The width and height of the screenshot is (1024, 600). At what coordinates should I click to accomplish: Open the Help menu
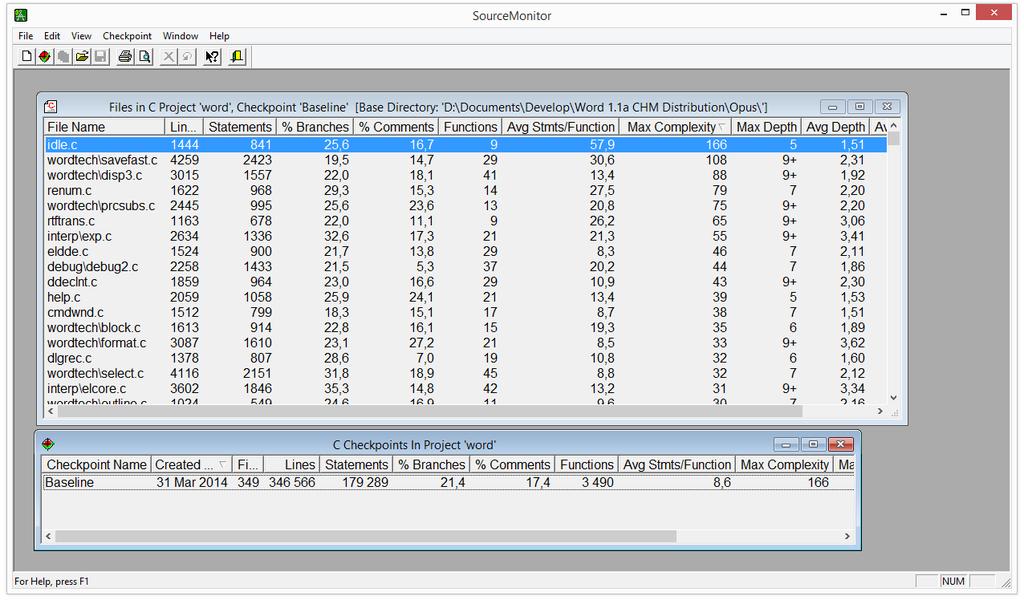click(x=219, y=36)
